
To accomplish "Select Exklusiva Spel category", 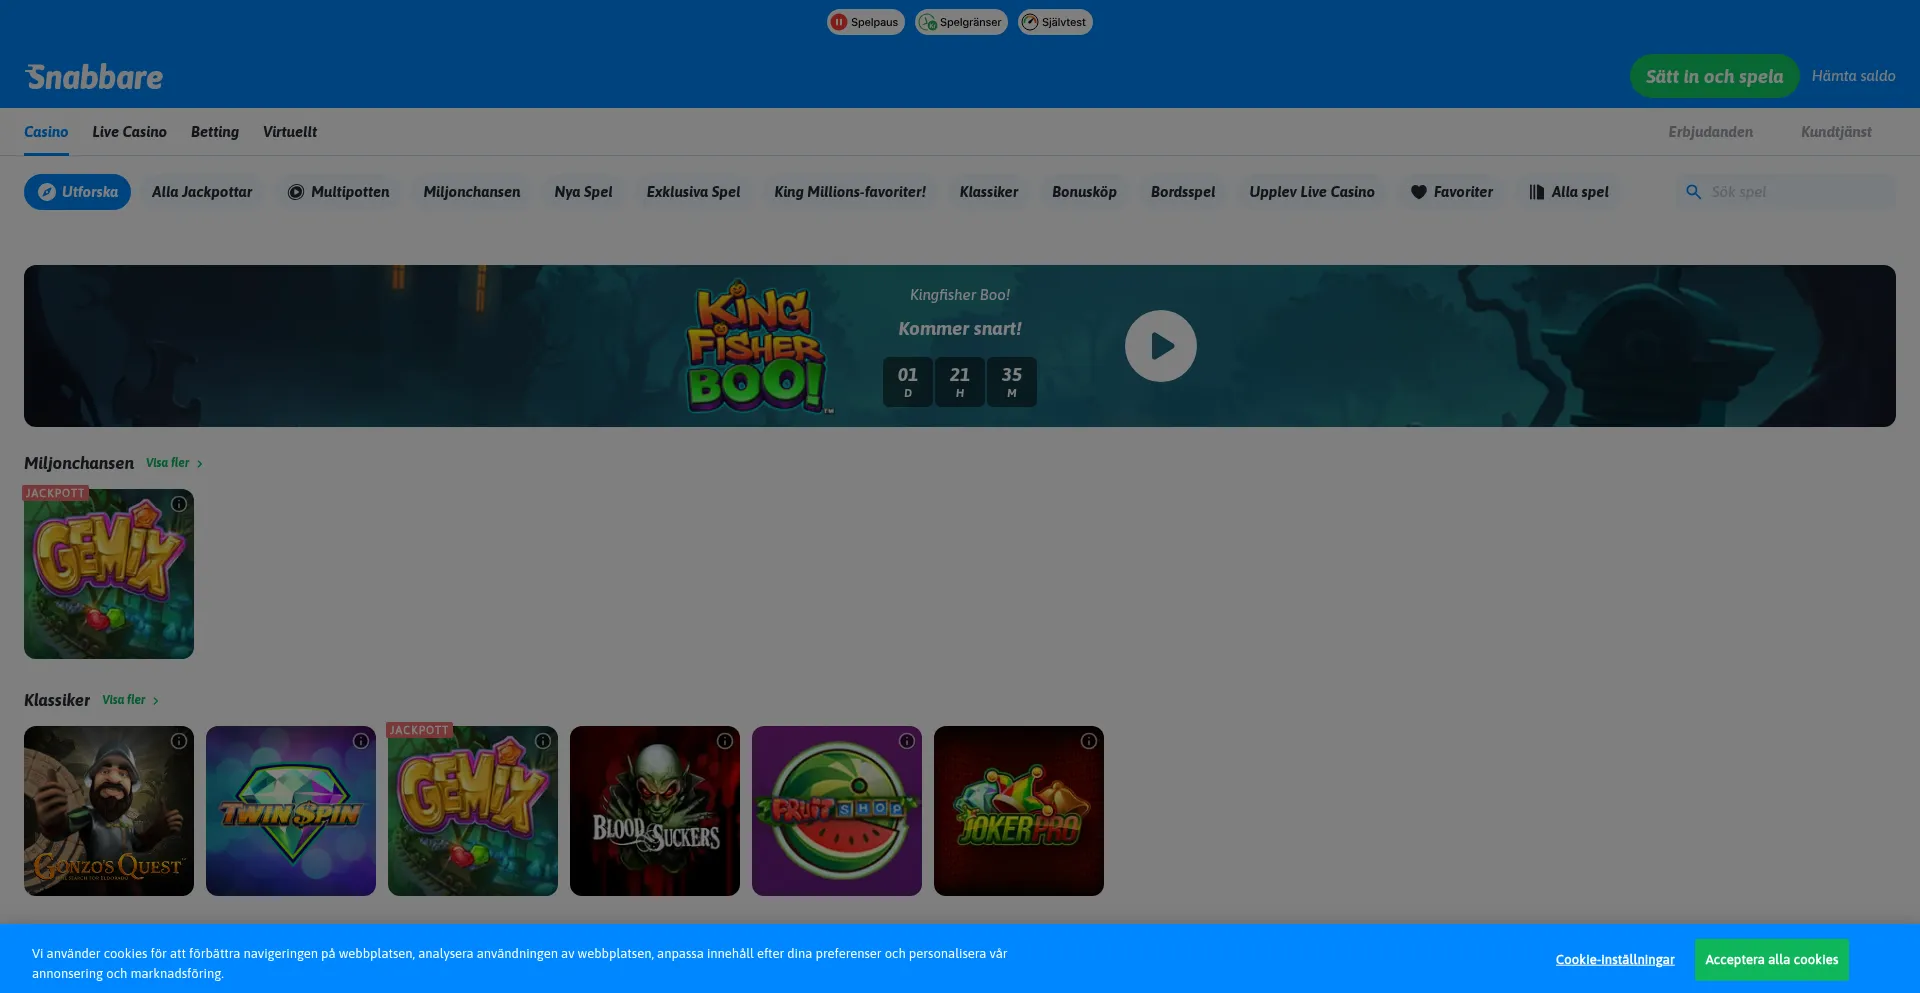I will click(x=693, y=192).
